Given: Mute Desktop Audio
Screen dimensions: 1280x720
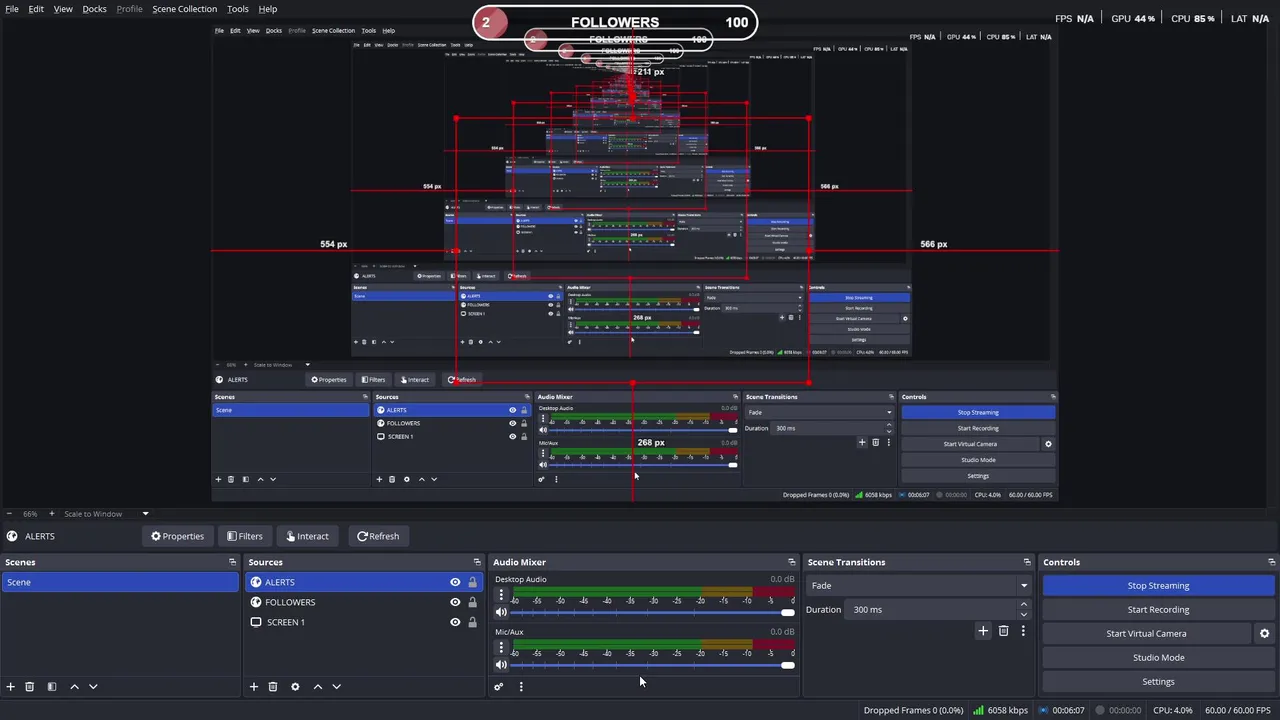Looking at the screenshot, I should [501, 612].
